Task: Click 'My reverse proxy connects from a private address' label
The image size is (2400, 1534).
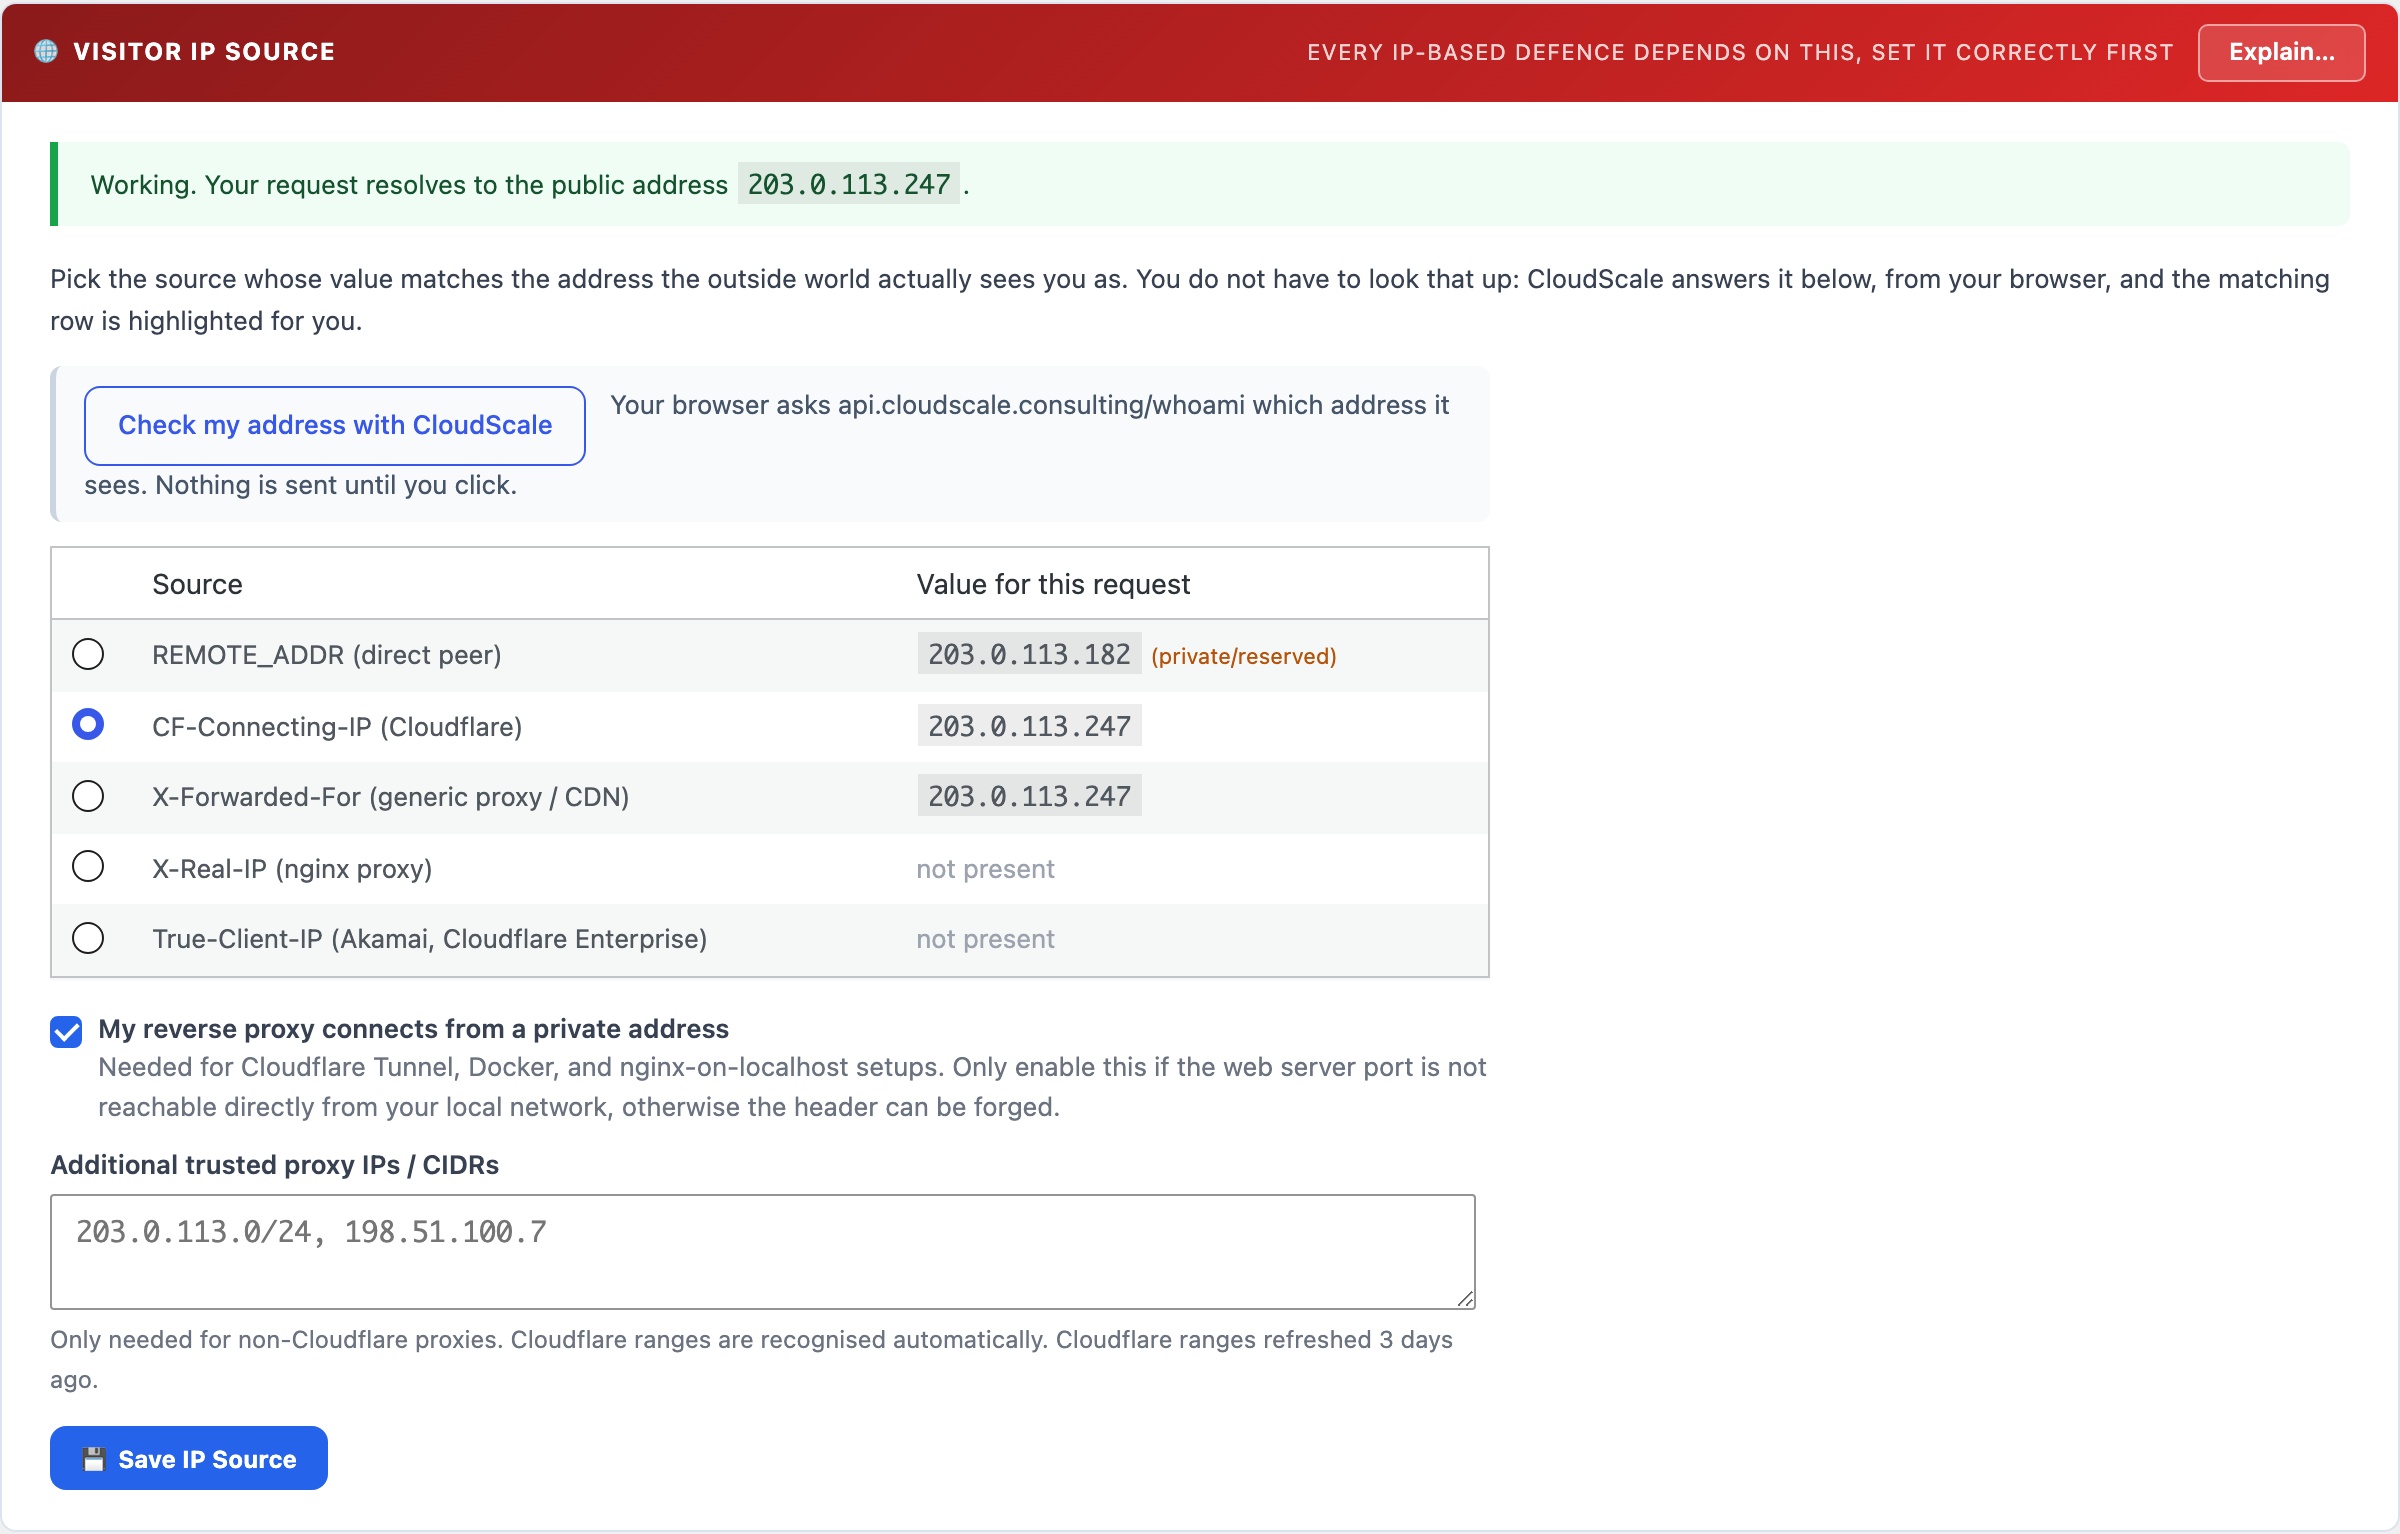Action: 413,1029
